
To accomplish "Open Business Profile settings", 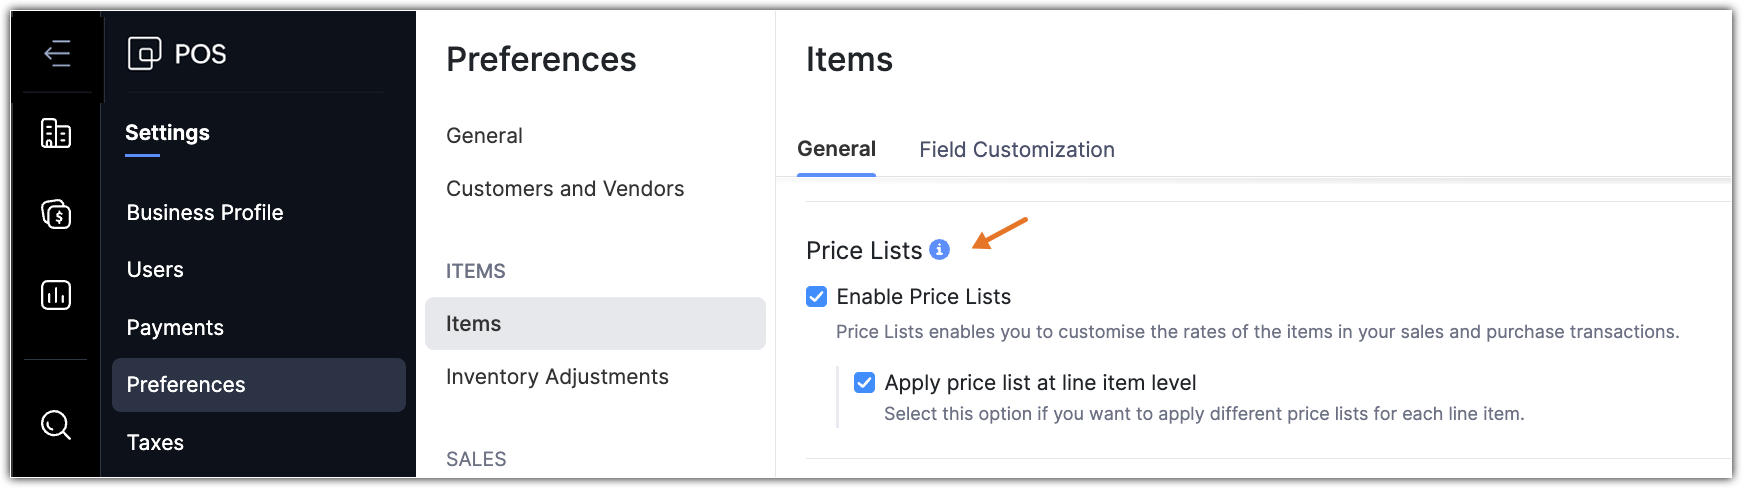I will [x=205, y=213].
